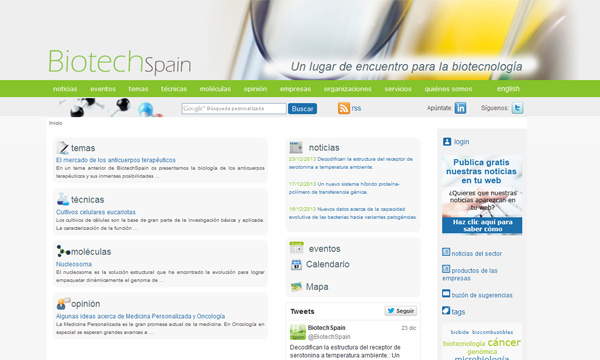
Task: Open 16/12/2013 bacterias news item
Action: (x=352, y=213)
